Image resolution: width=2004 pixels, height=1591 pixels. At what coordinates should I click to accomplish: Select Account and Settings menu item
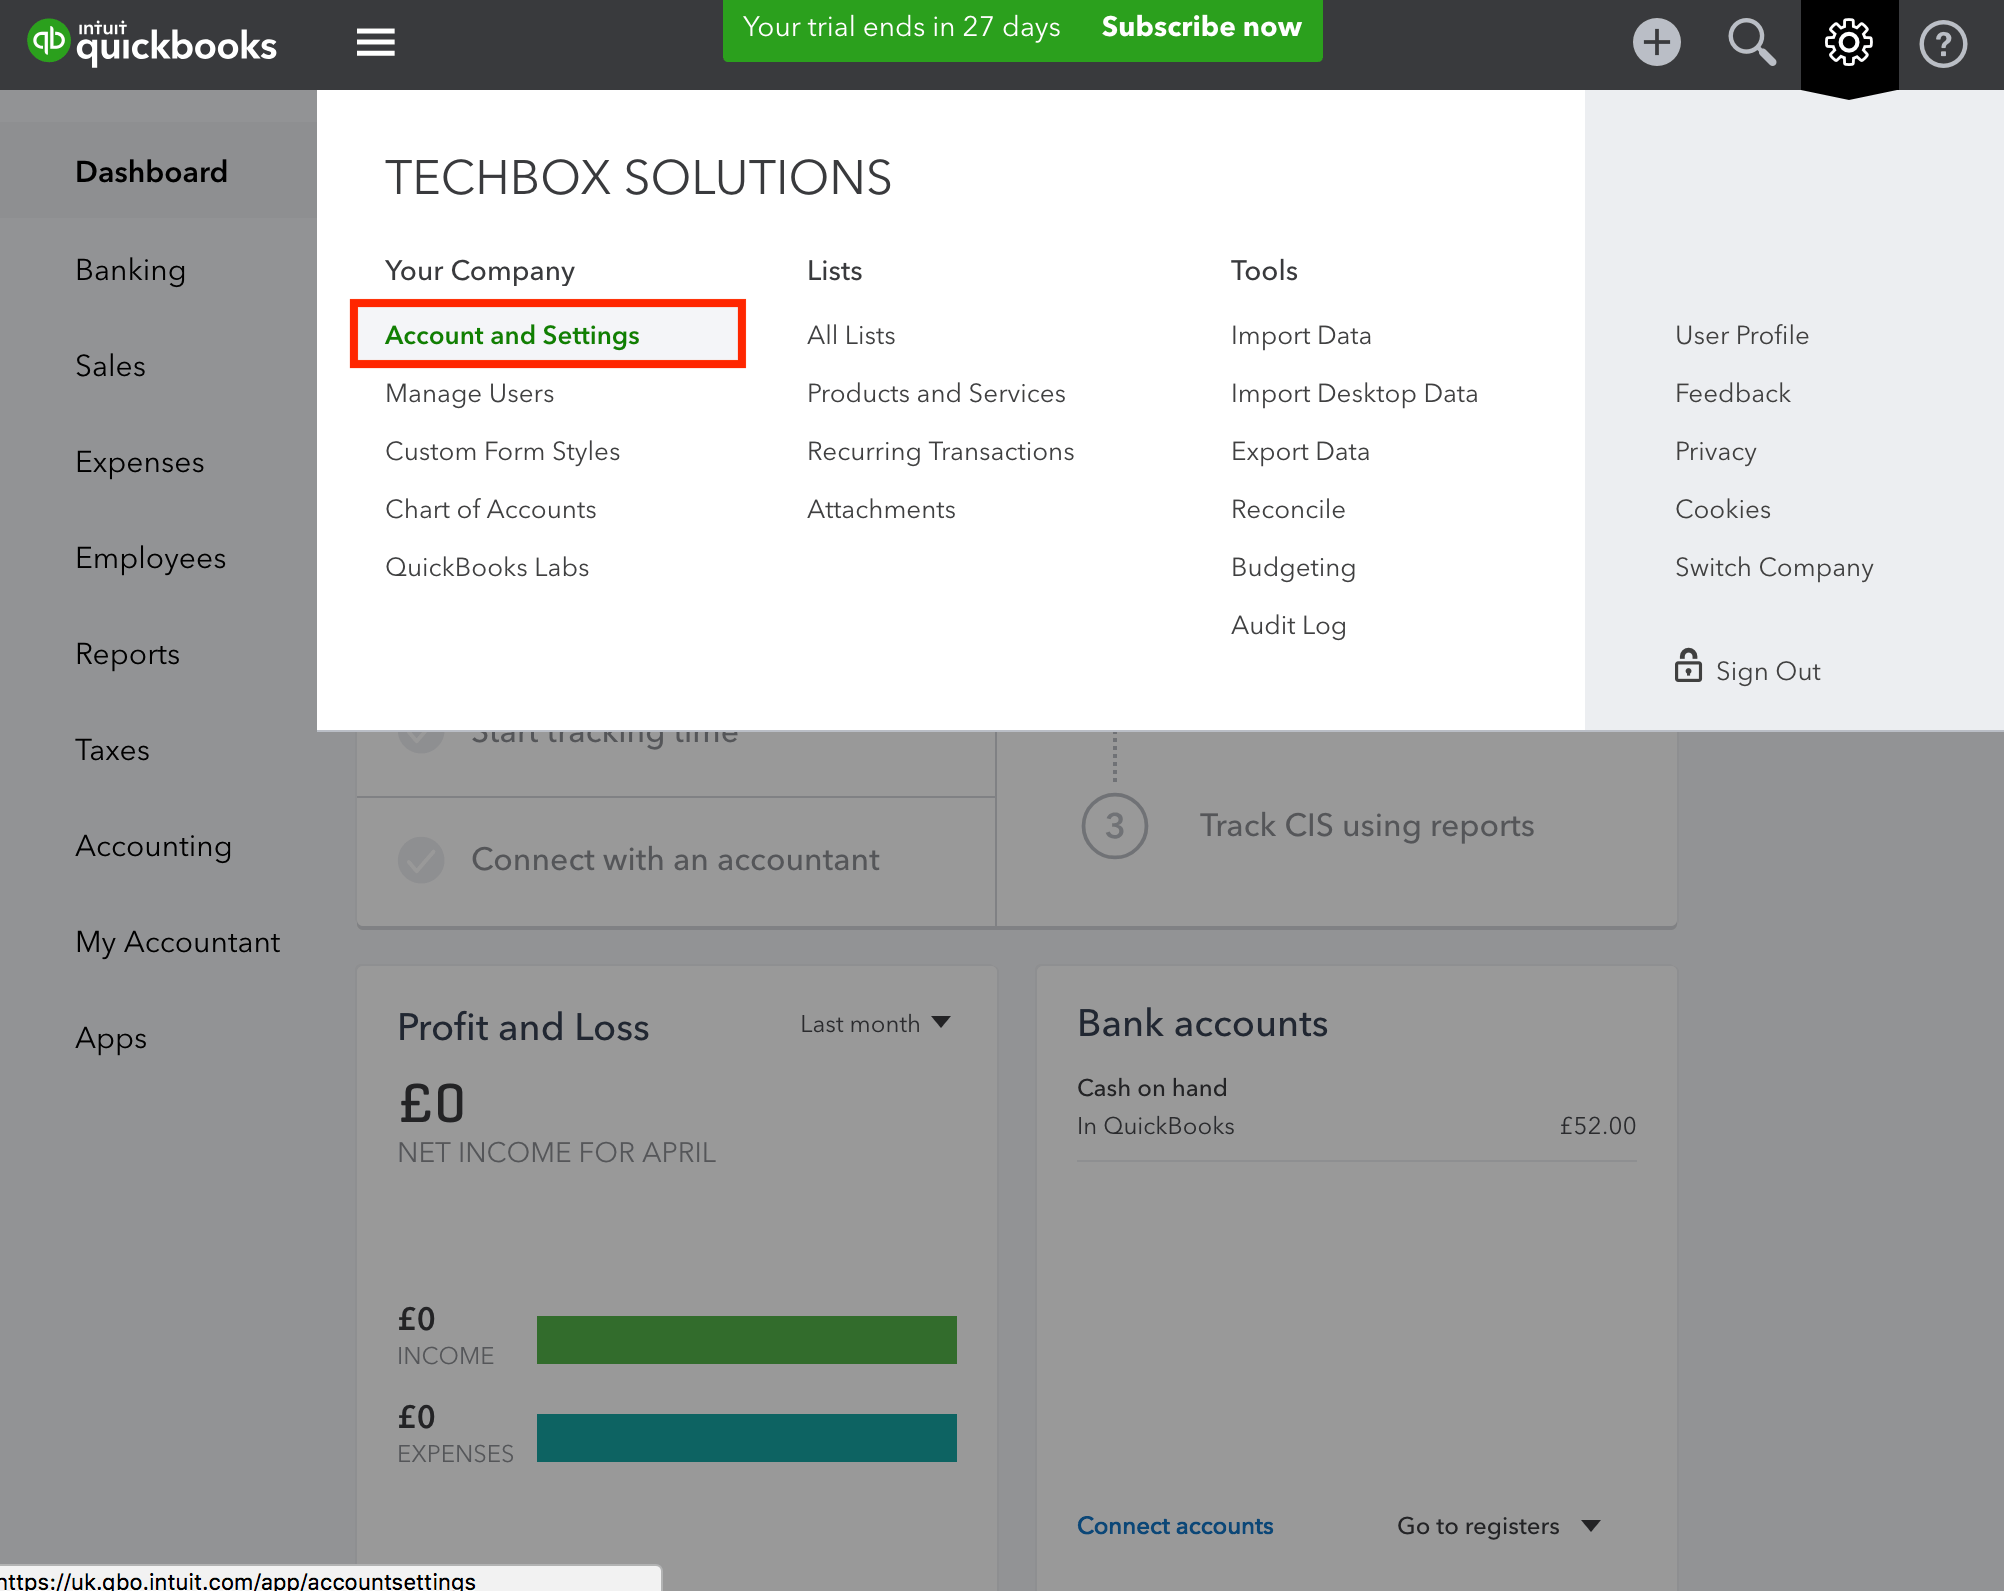pyautogui.click(x=512, y=335)
